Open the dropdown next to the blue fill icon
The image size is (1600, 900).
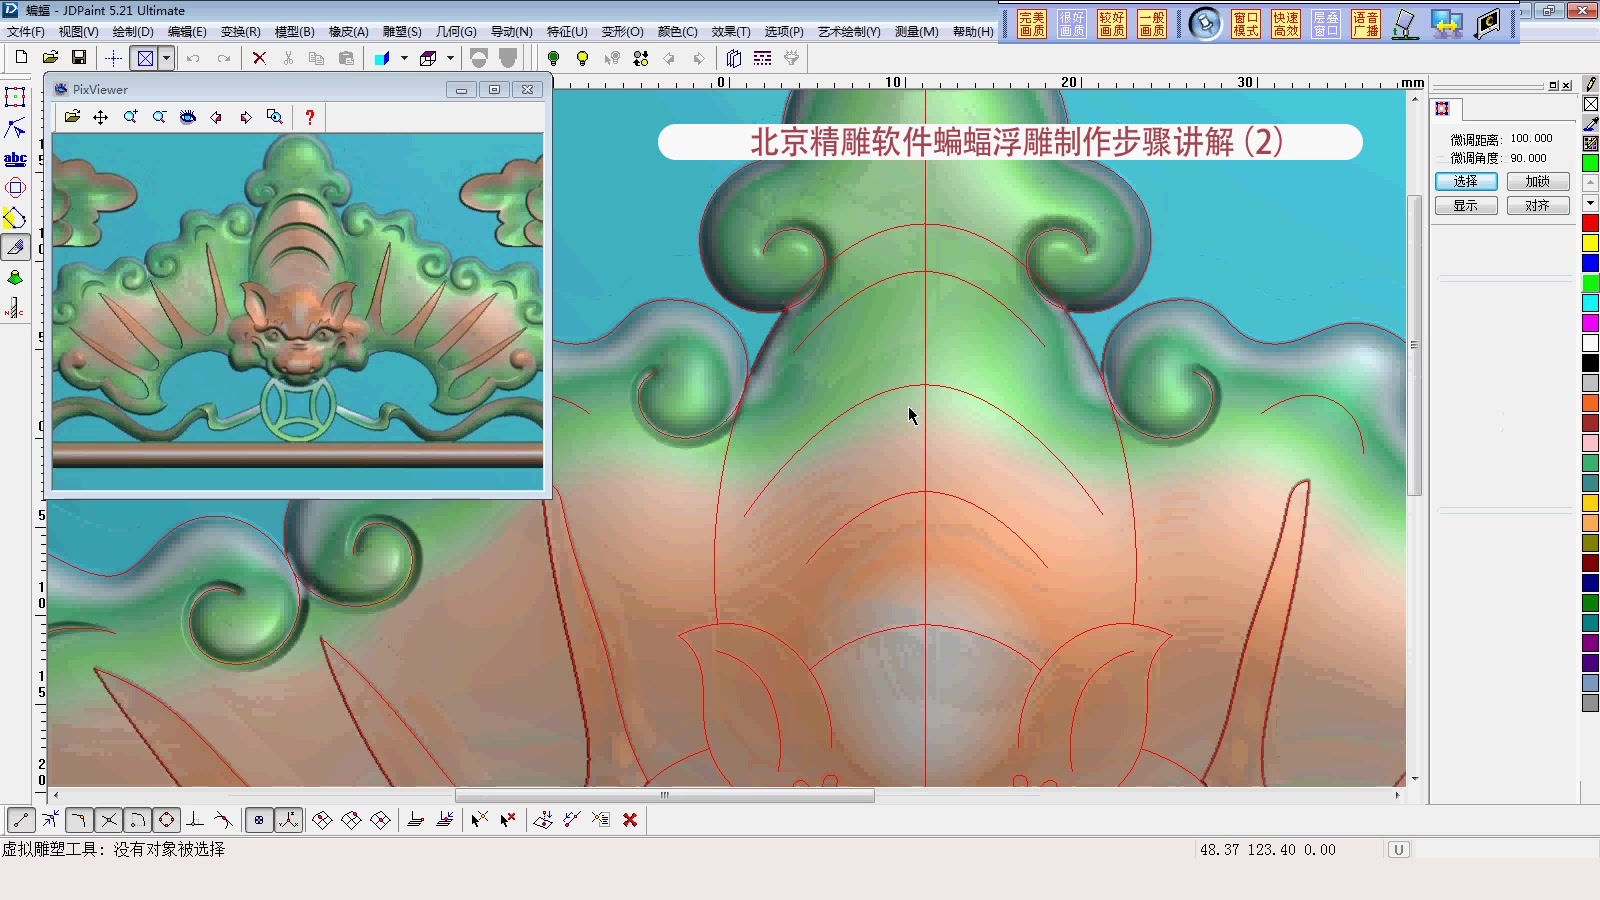point(404,59)
